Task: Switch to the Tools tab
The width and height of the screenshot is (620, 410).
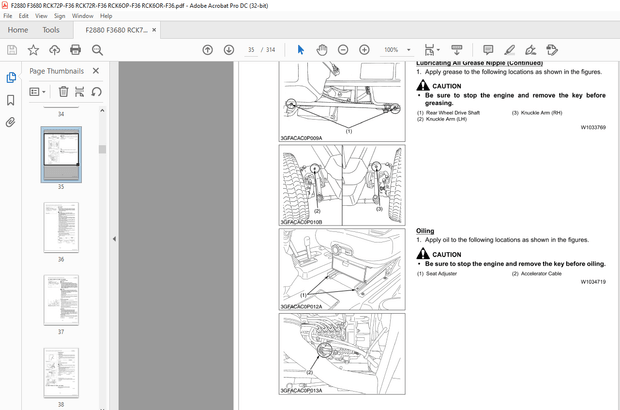Action: [x=51, y=30]
